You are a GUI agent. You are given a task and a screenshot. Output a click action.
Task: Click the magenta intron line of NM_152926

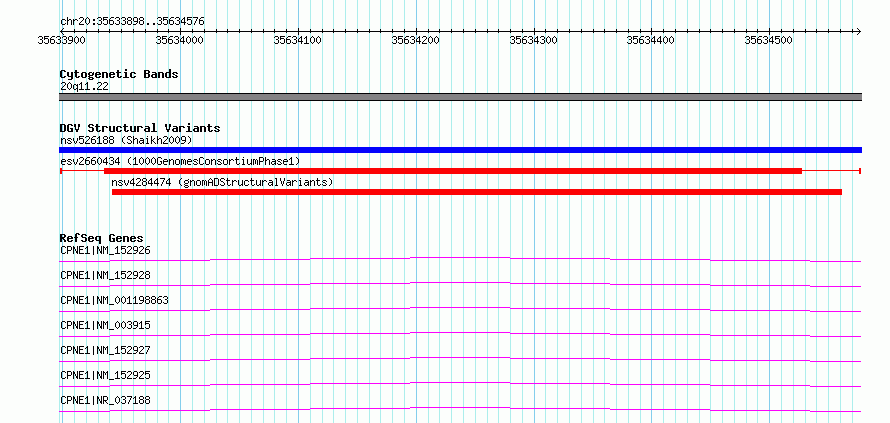[x=460, y=258]
